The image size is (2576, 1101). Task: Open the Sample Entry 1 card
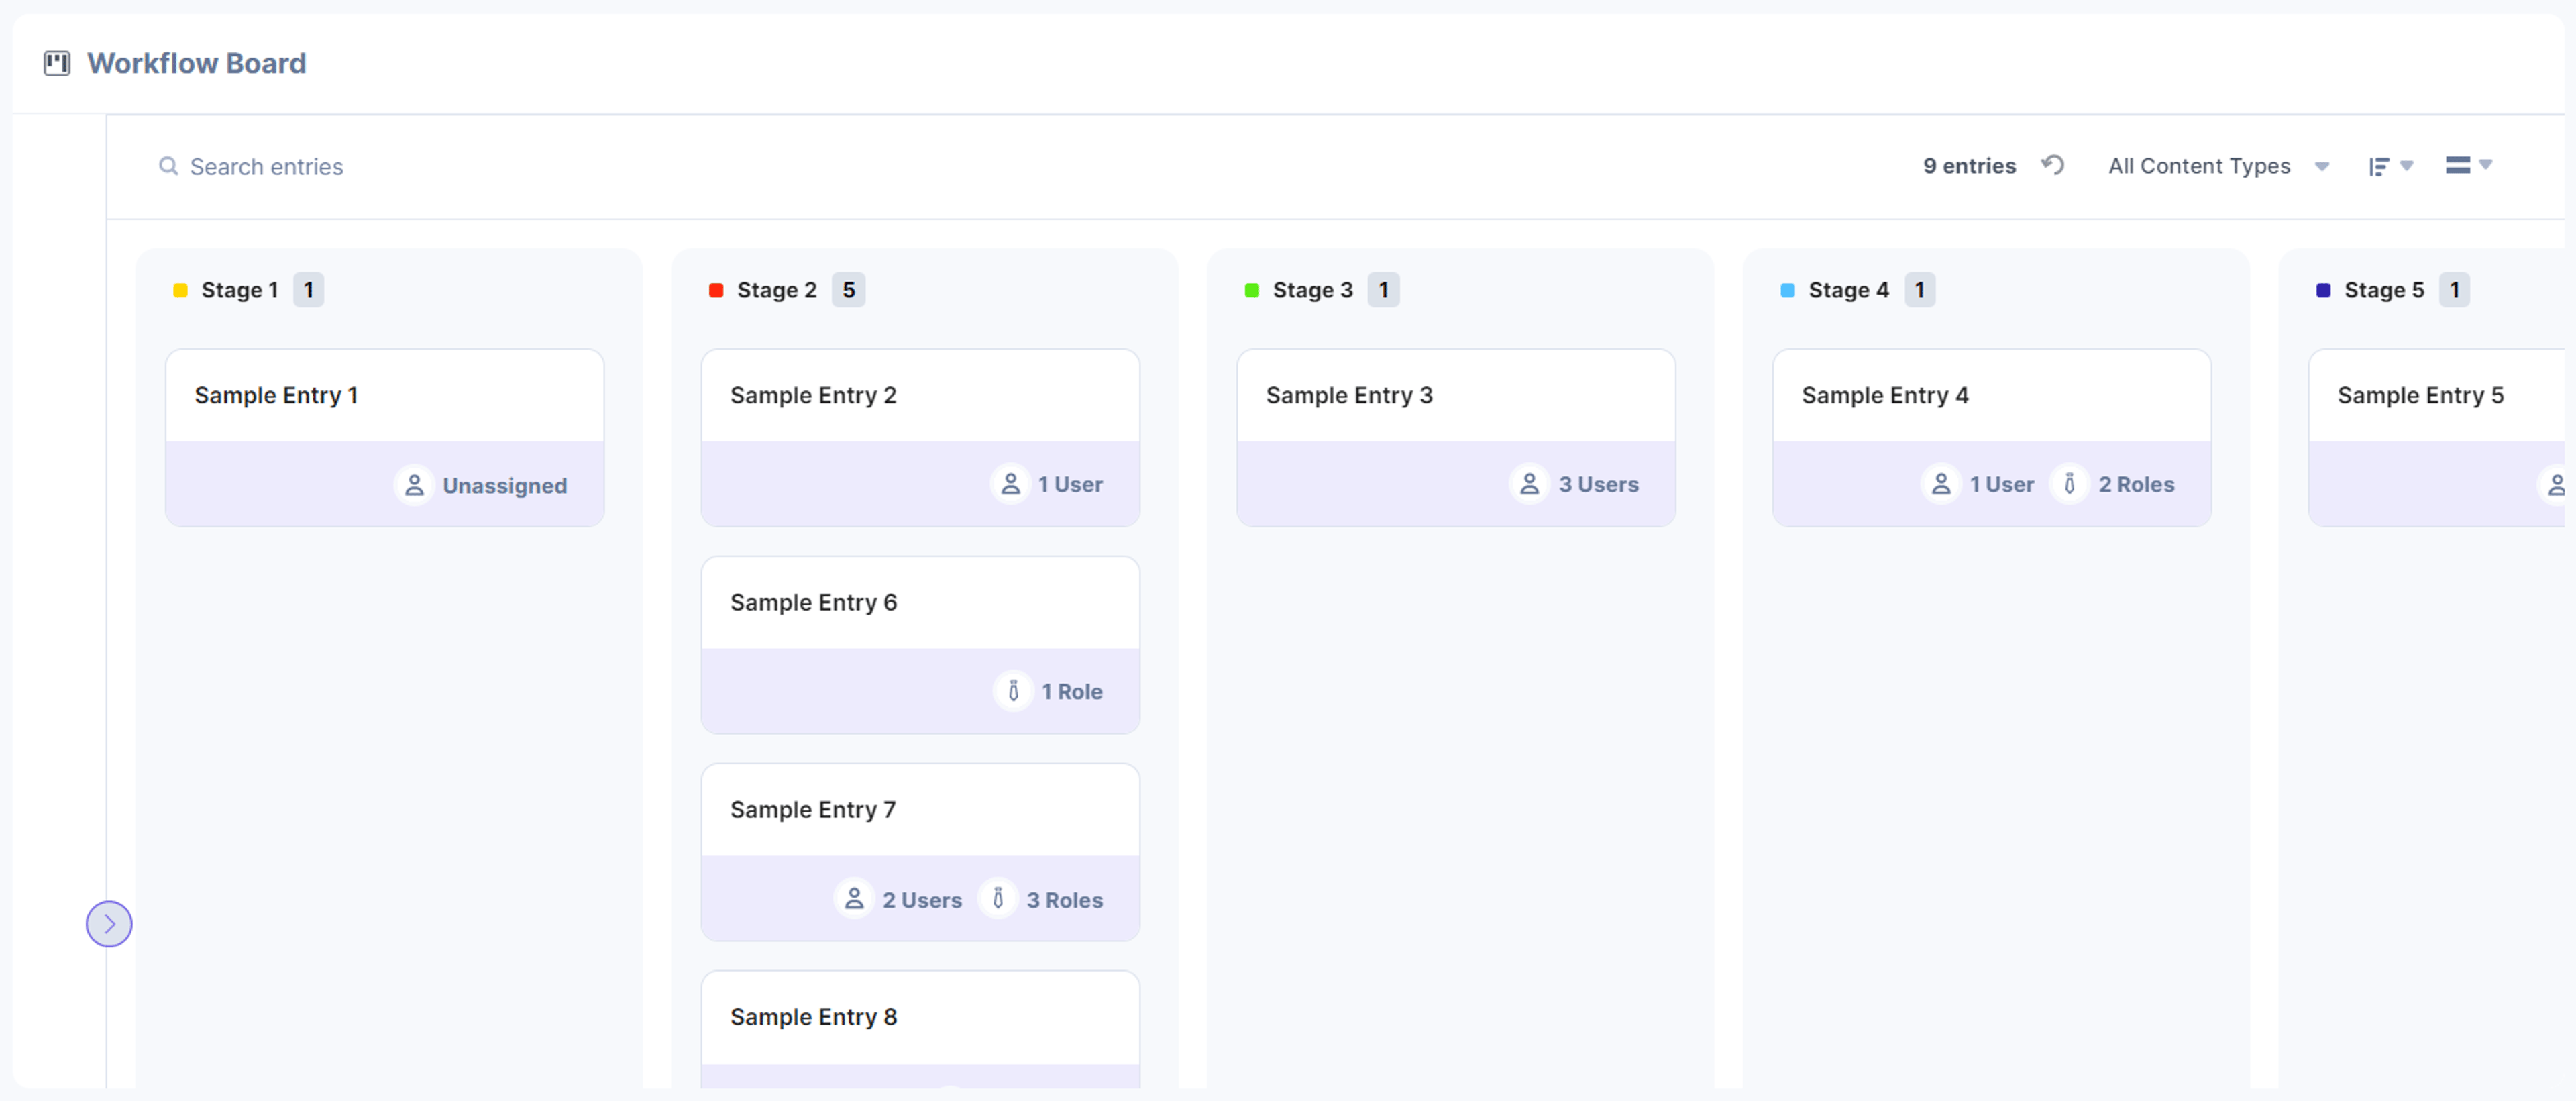[x=384, y=437]
